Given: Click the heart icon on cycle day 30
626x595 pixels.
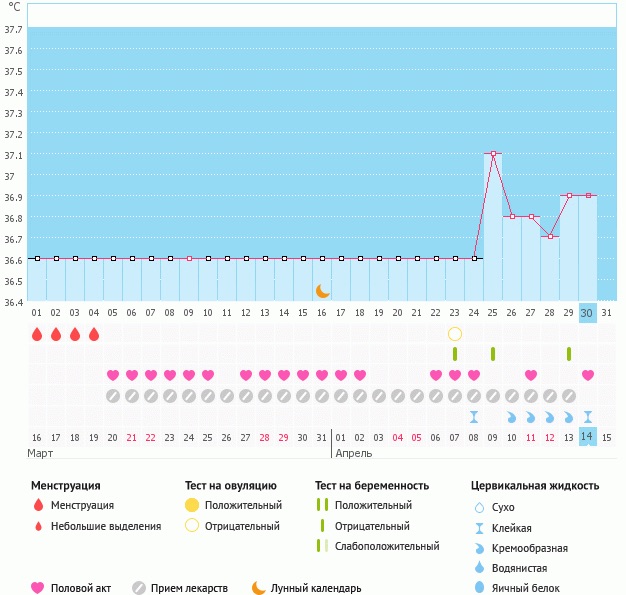Looking at the screenshot, I should [x=588, y=375].
